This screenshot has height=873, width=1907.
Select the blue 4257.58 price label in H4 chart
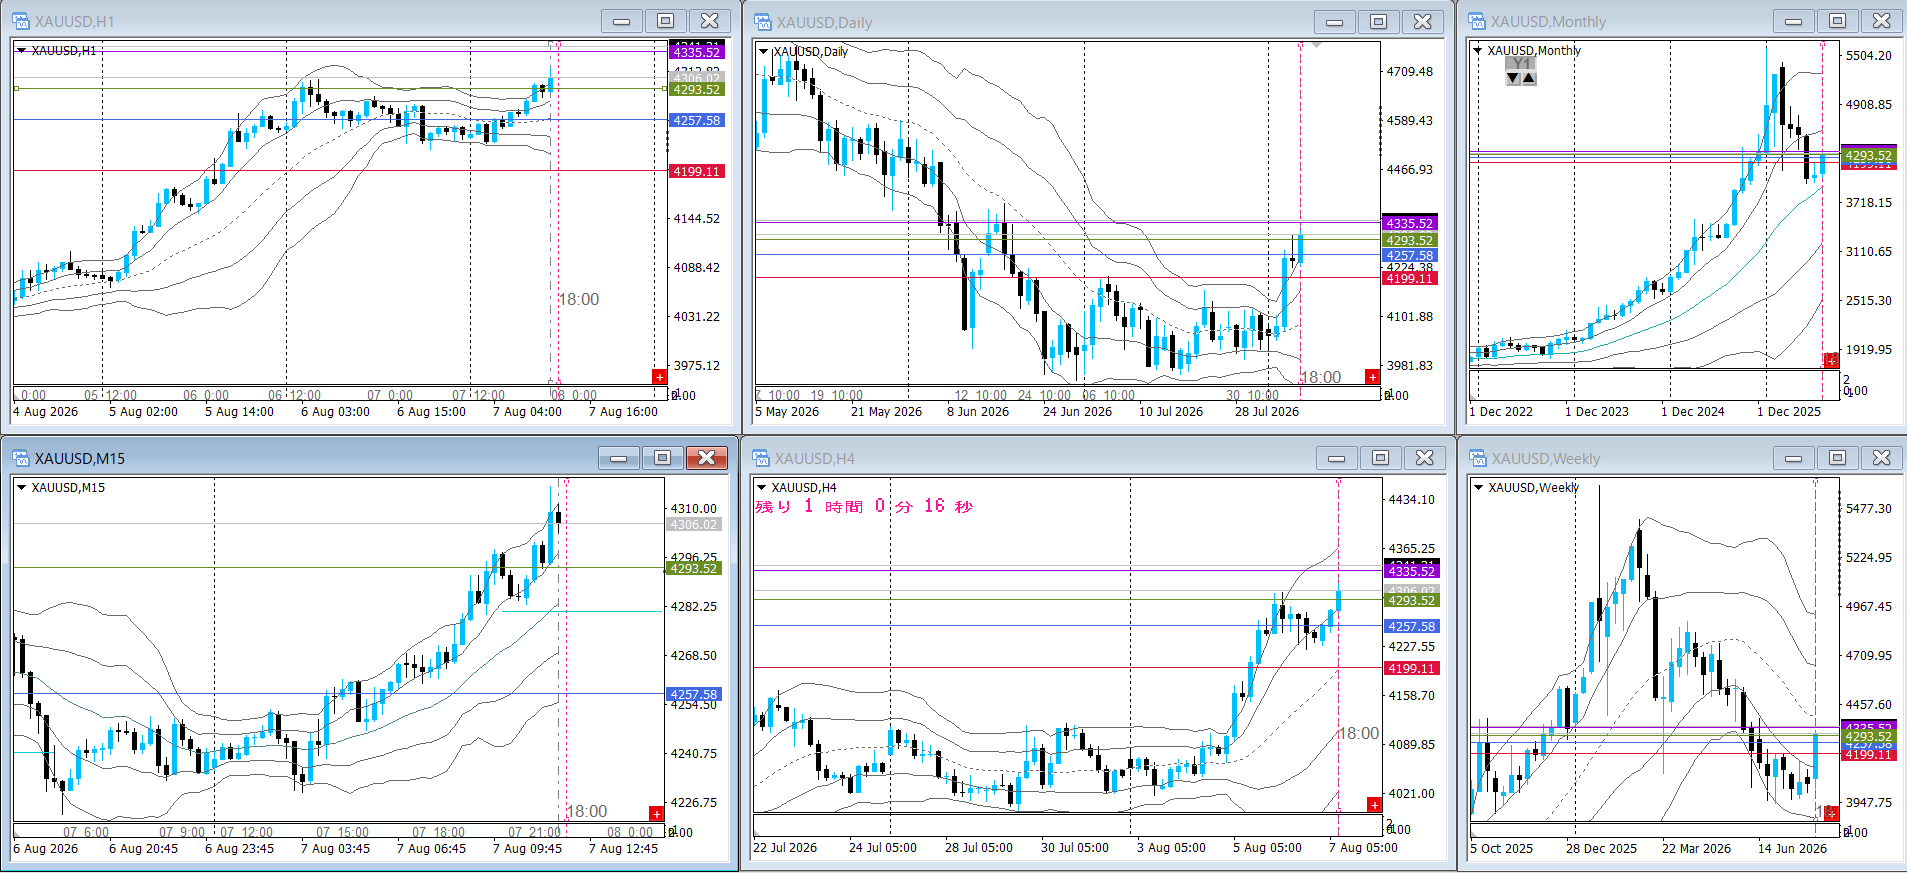(x=1411, y=627)
